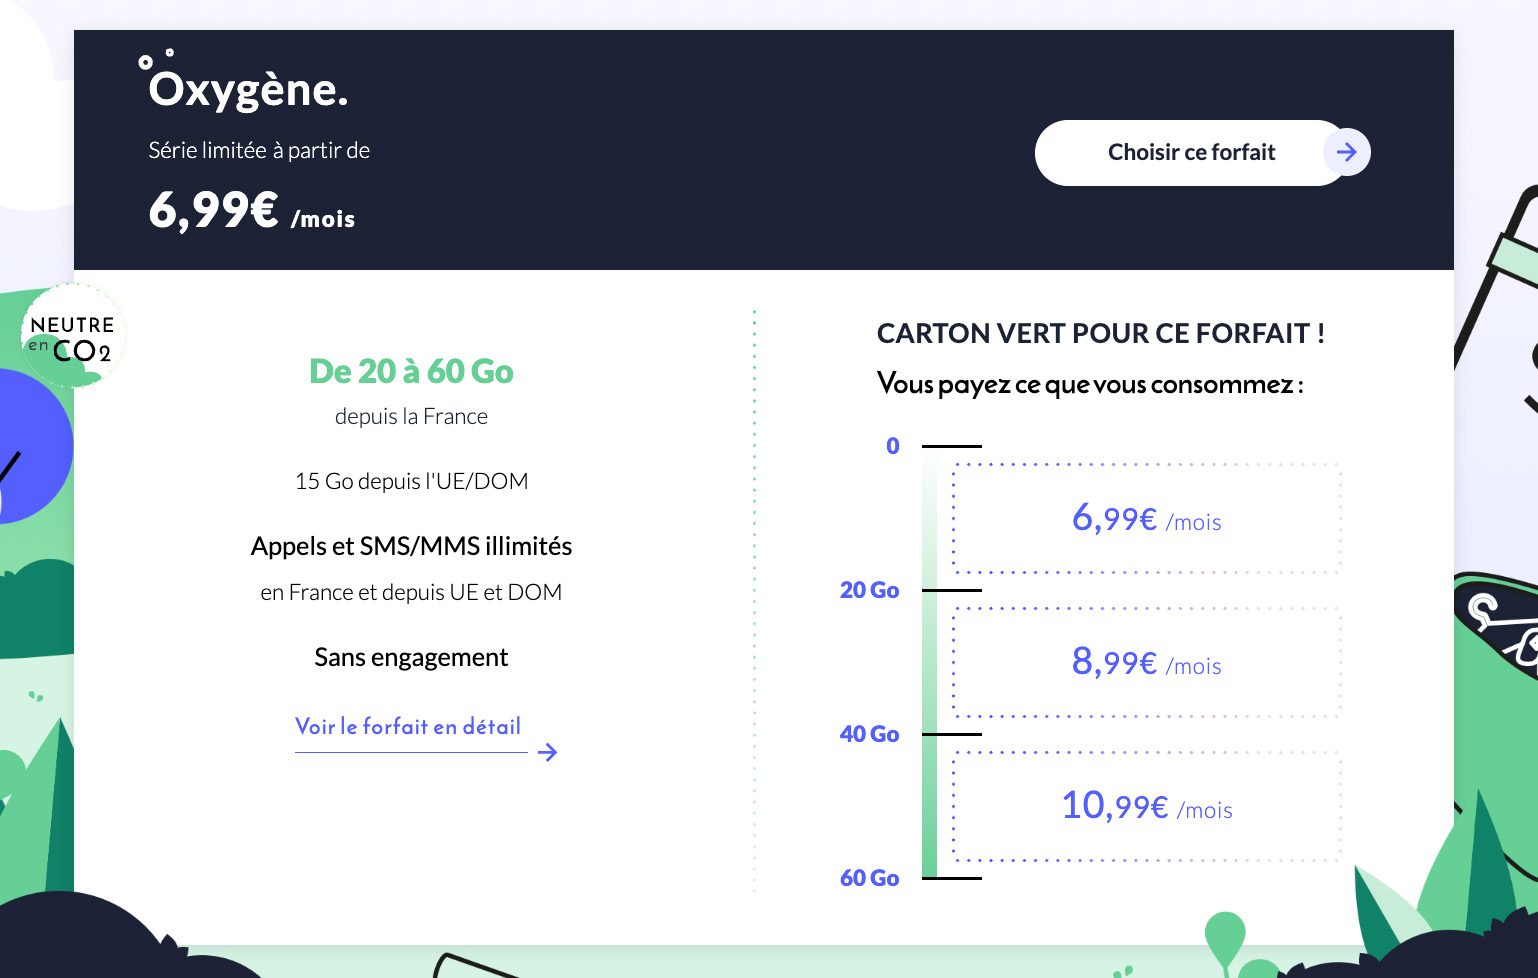Screen dimensions: 1538x978
Task: Click the arrow icon on Choisir ce forfait
Action: click(1347, 153)
